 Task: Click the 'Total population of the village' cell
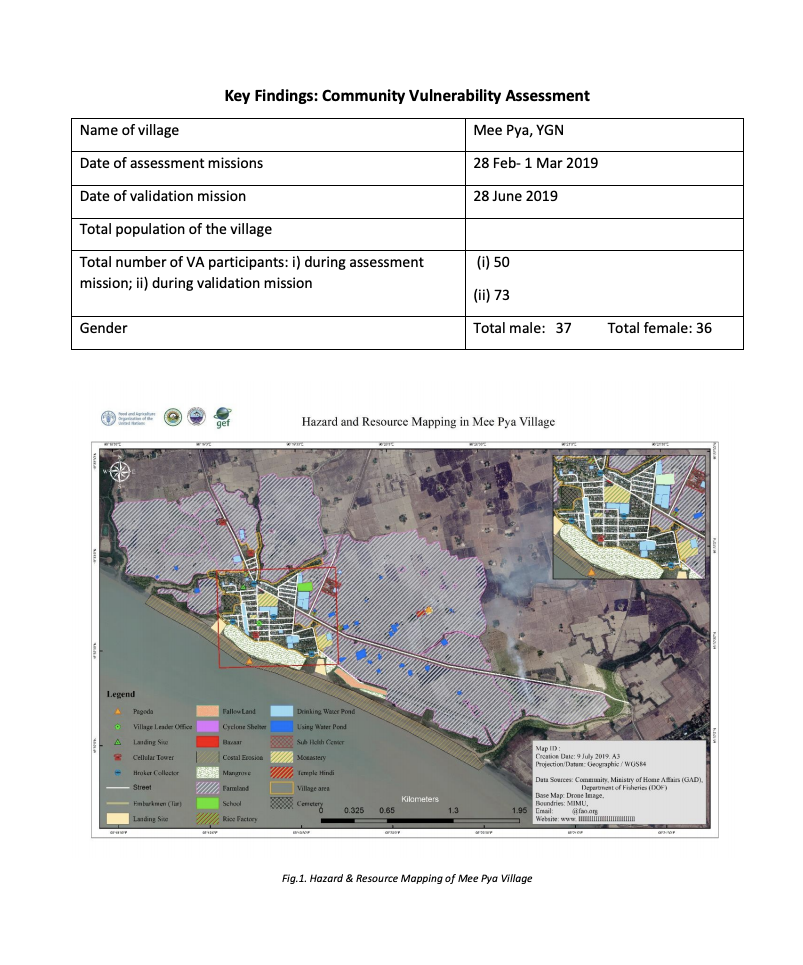pos(268,234)
